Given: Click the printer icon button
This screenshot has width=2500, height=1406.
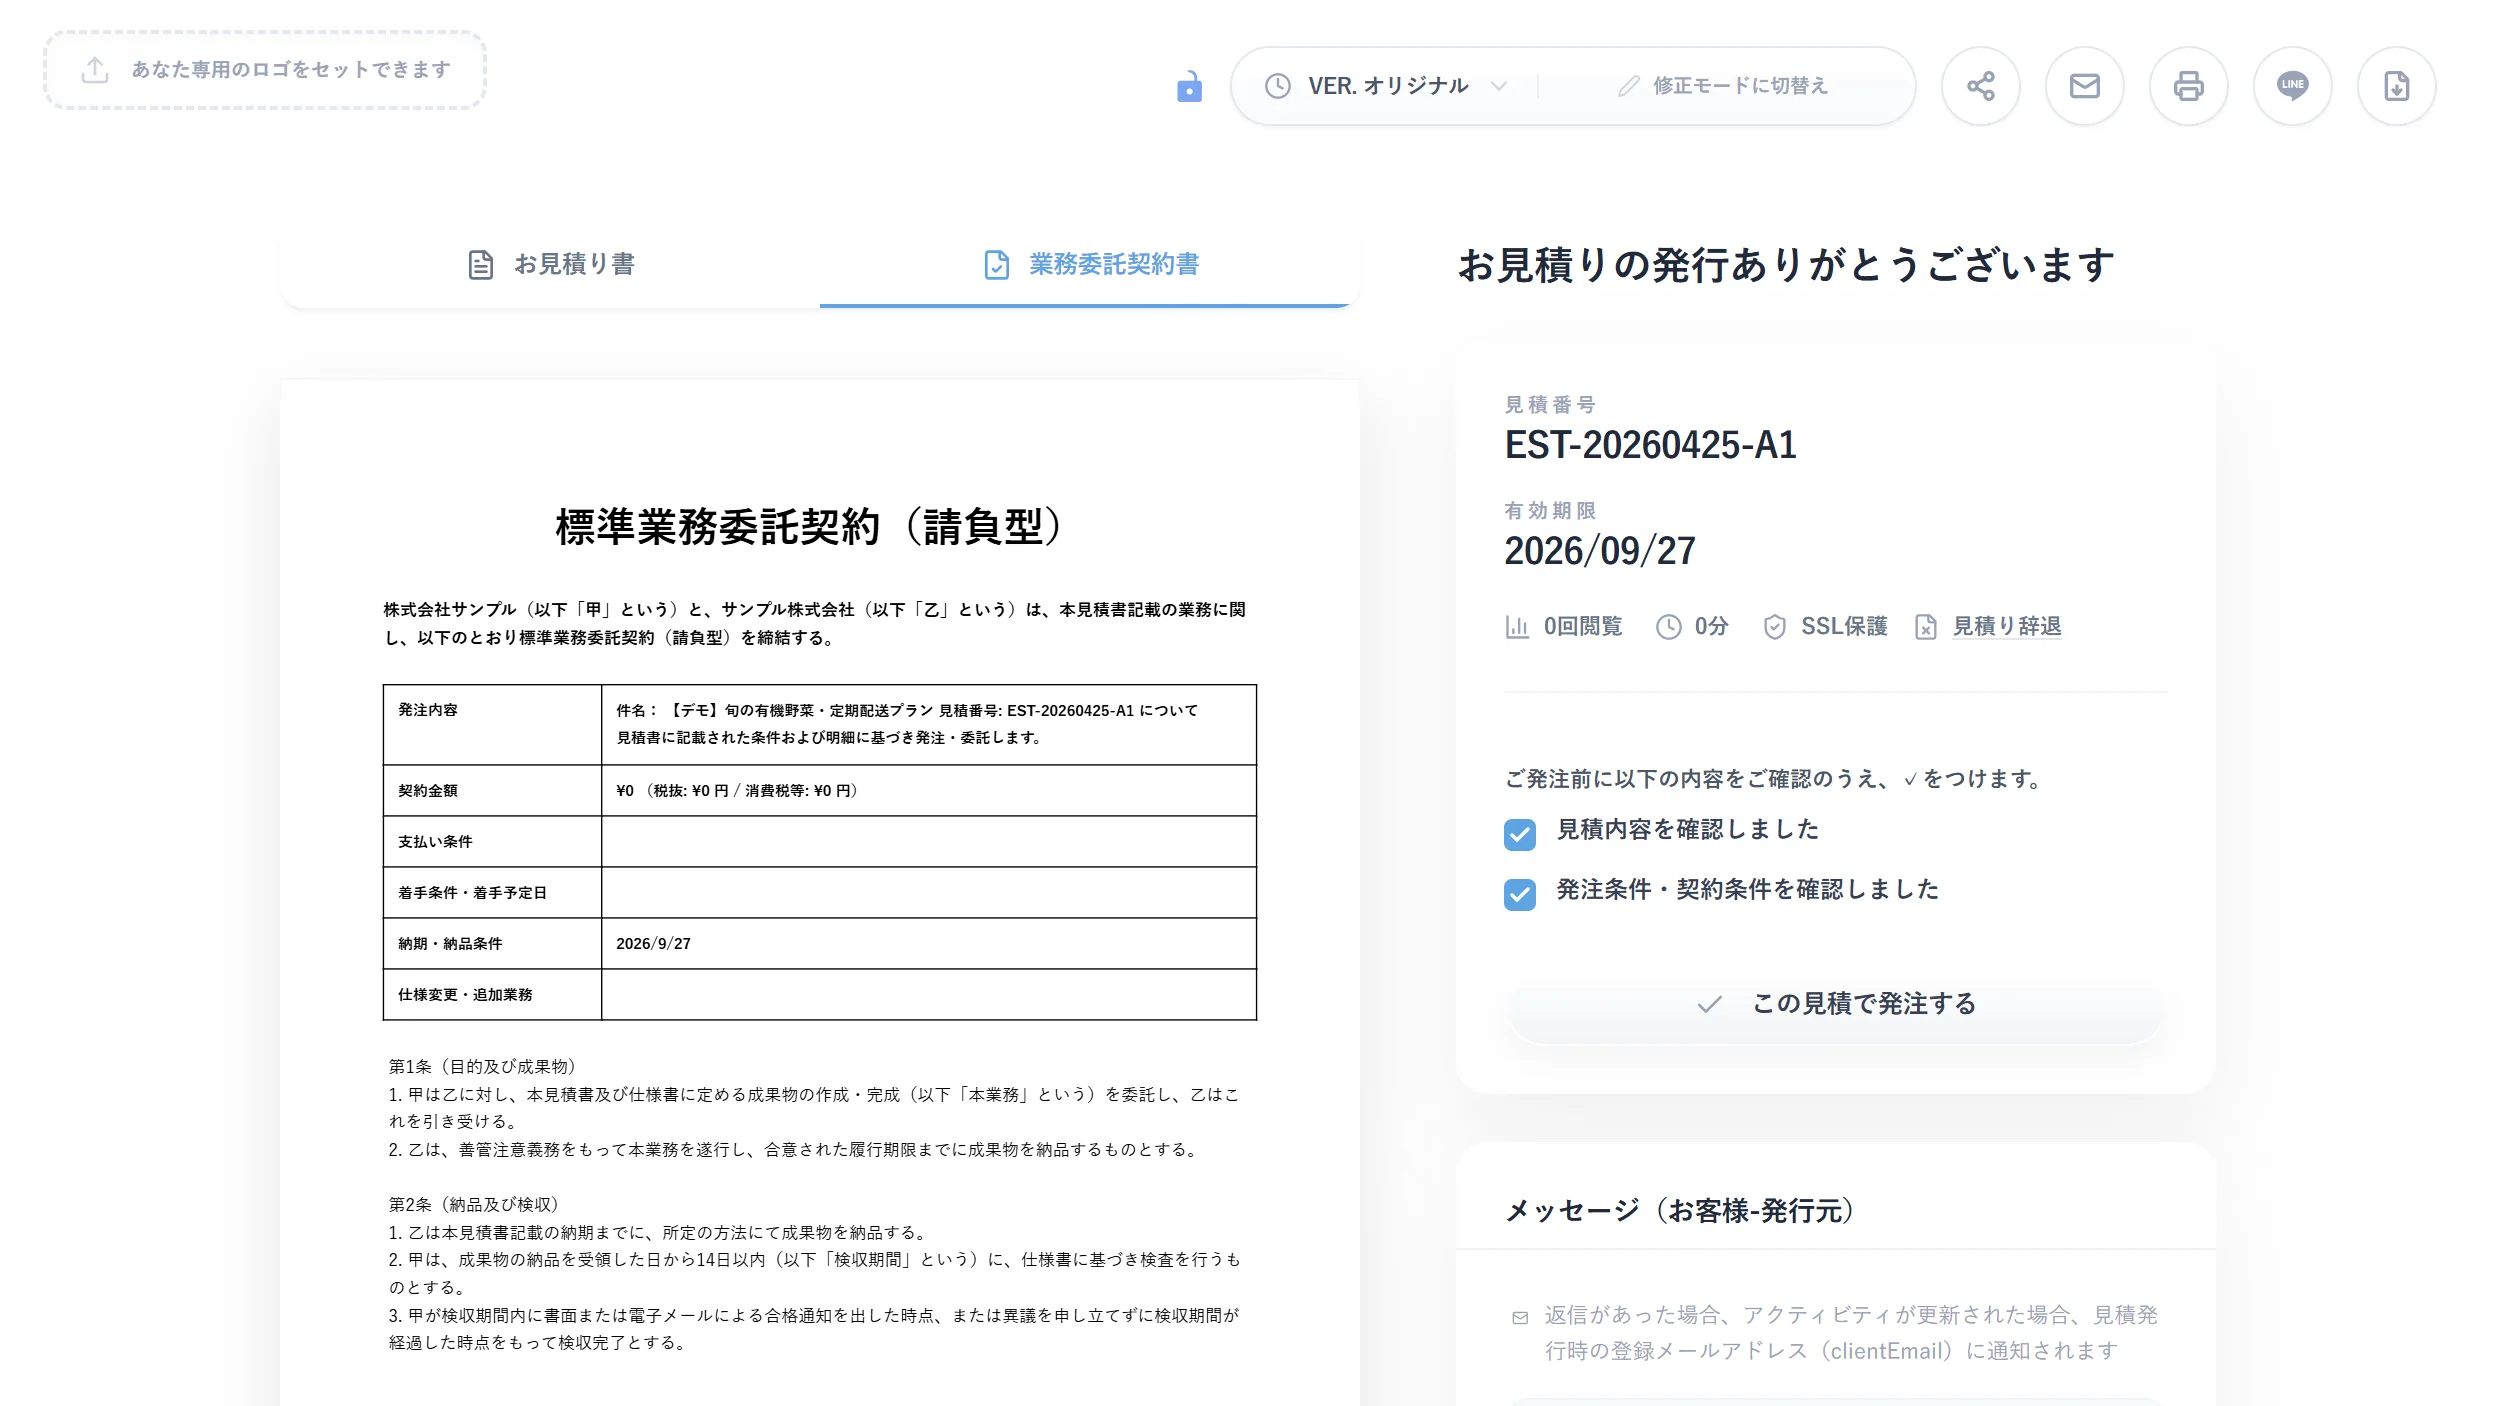Looking at the screenshot, I should pos(2188,86).
